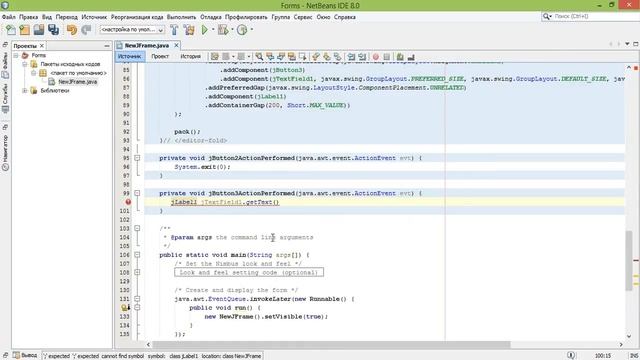Screen dimensions: 640x360
Task: Switch to the Проект design view
Action: pyautogui.click(x=160, y=56)
